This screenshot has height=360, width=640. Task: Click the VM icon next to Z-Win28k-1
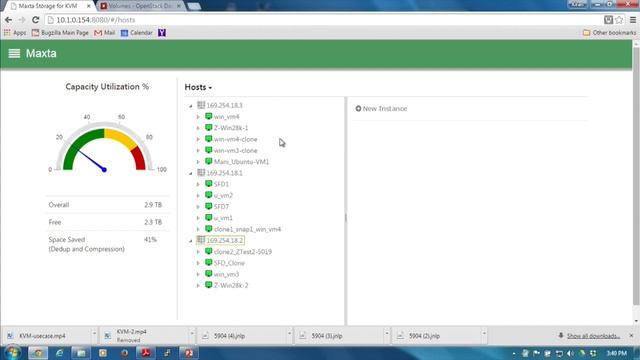tap(209, 128)
